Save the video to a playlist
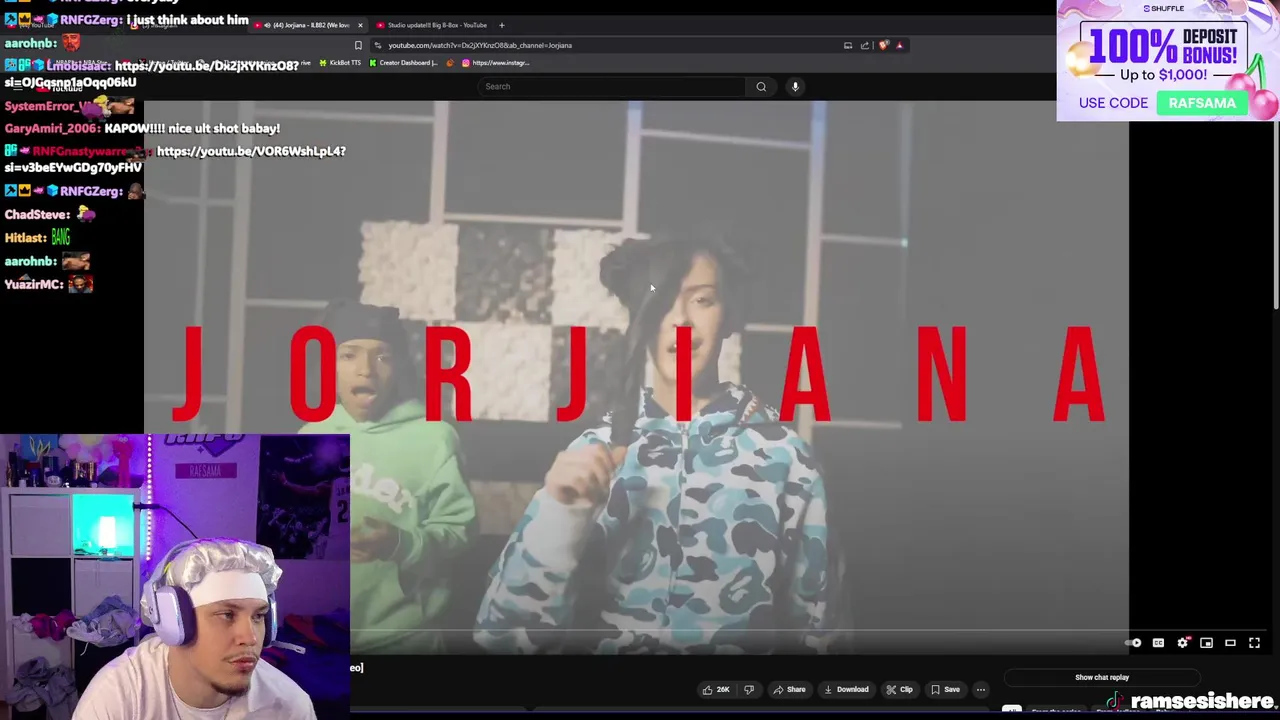 pyautogui.click(x=945, y=689)
